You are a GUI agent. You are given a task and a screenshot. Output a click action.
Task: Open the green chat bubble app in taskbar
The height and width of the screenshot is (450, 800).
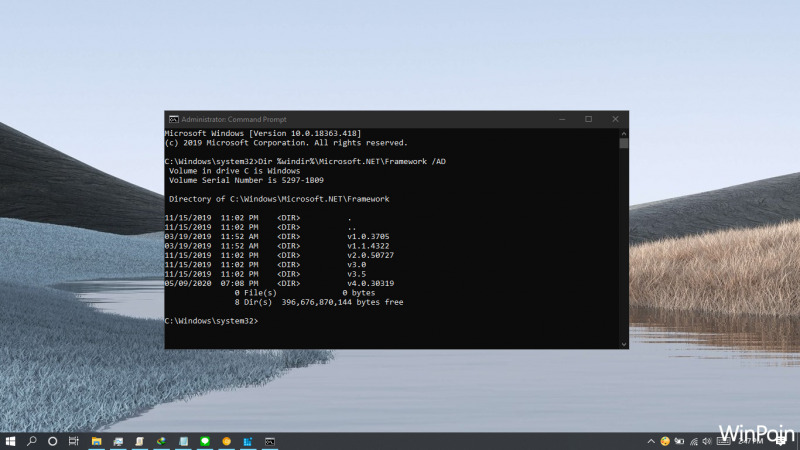point(205,441)
